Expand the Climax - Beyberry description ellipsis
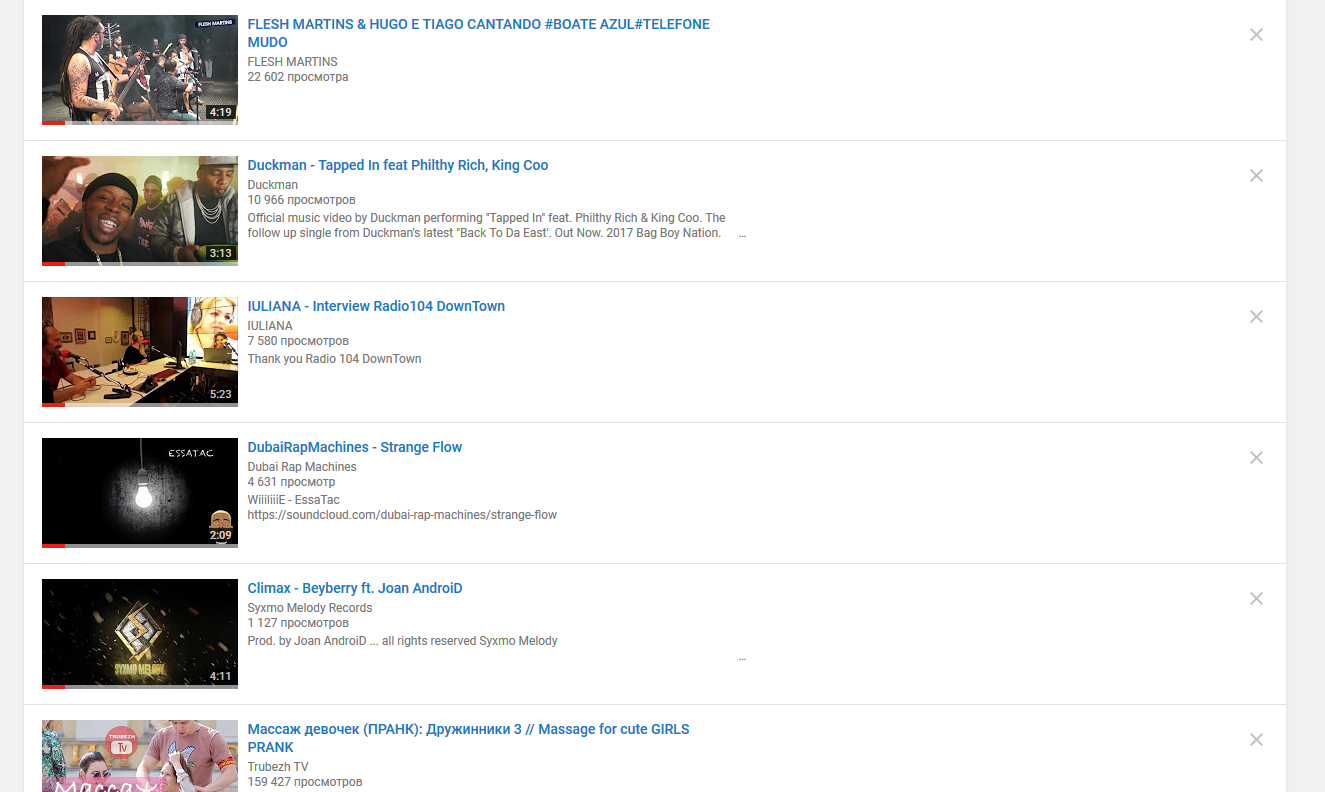 [x=742, y=659]
